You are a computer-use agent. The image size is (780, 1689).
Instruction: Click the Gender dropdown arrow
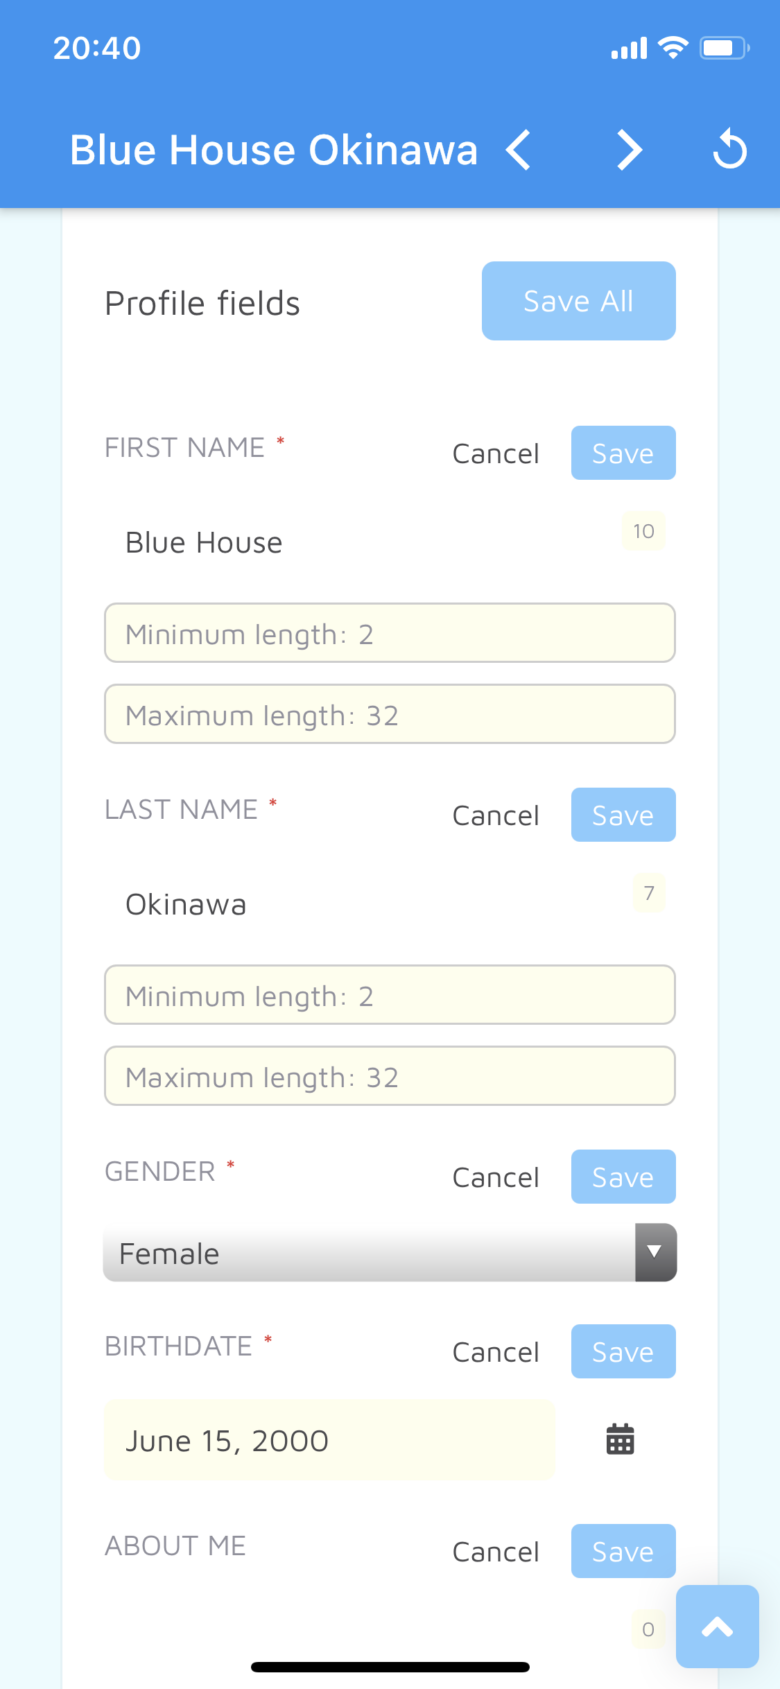click(655, 1253)
